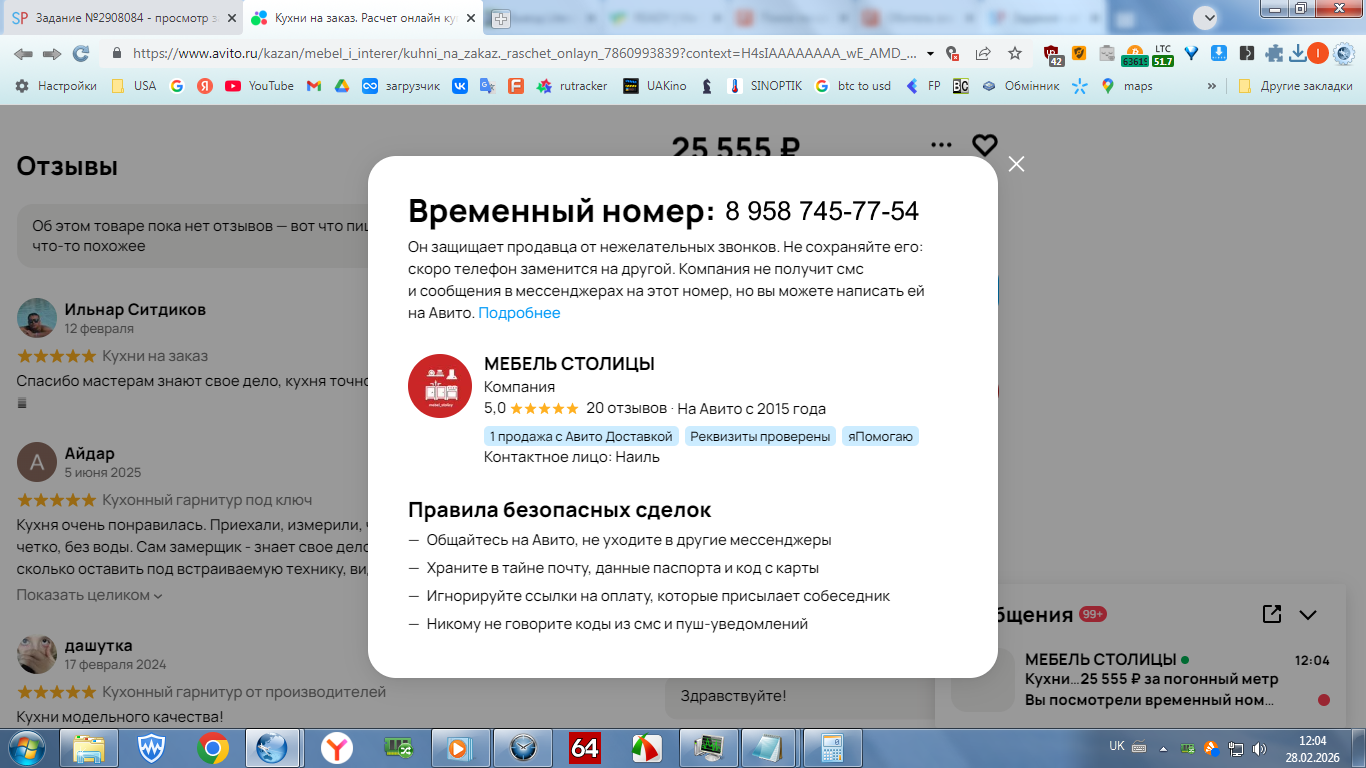Viewport: 1366px width, 768px height.
Task: Reload the Avito page
Action: click(81, 53)
